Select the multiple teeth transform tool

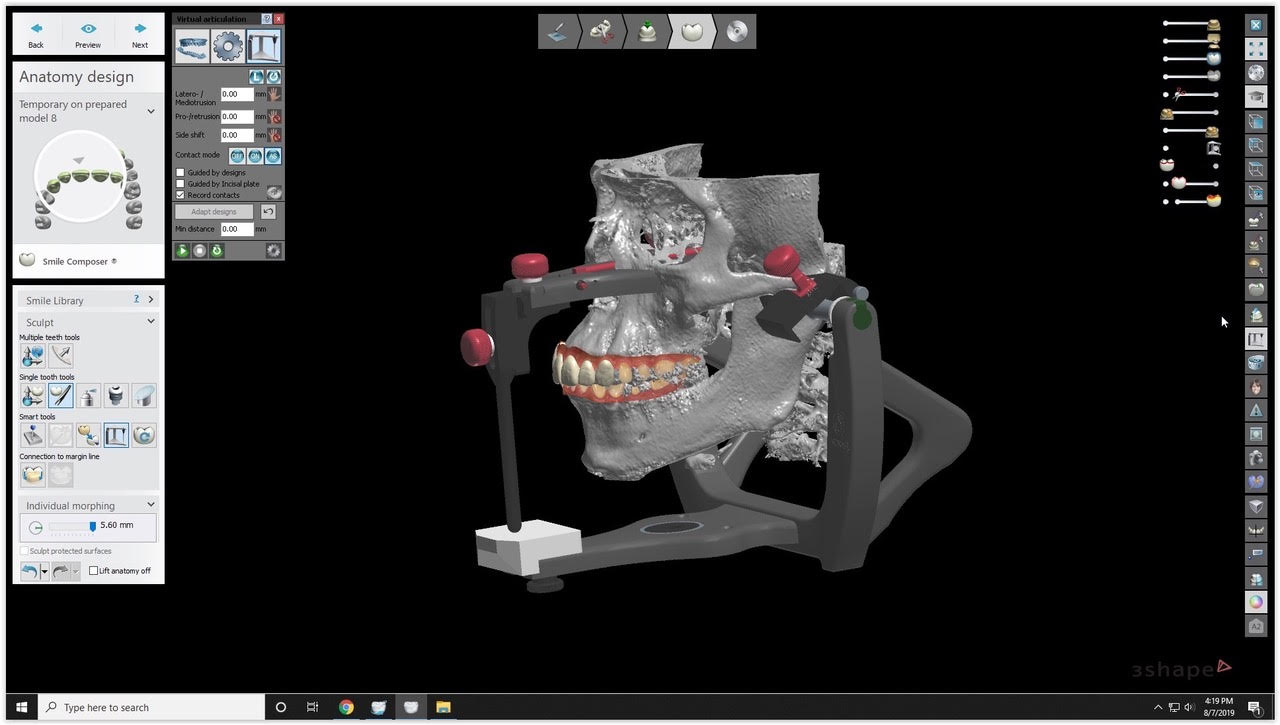pyautogui.click(x=32, y=355)
